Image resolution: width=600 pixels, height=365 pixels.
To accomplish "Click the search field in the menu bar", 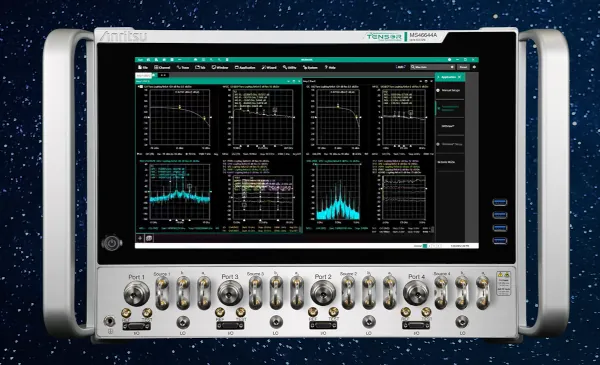I will point(432,67).
